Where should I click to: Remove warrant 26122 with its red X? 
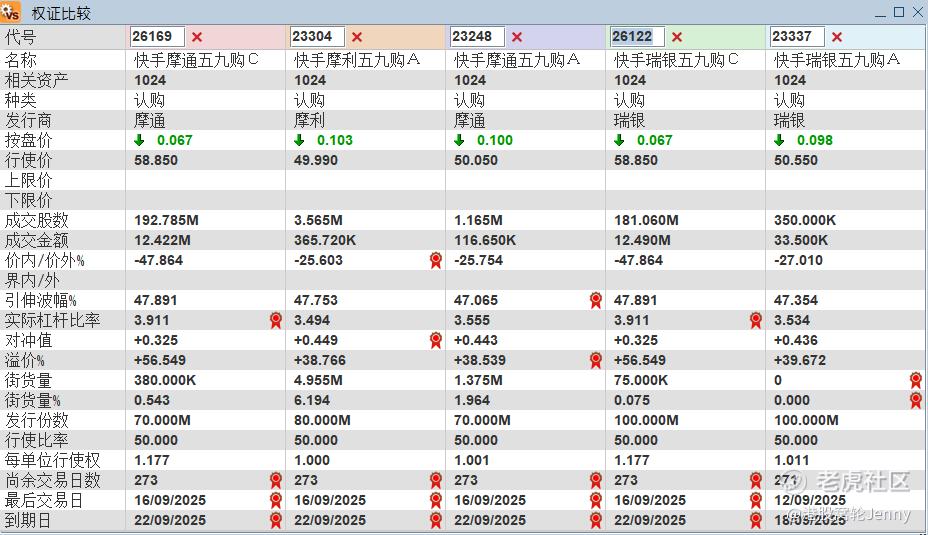coord(677,37)
